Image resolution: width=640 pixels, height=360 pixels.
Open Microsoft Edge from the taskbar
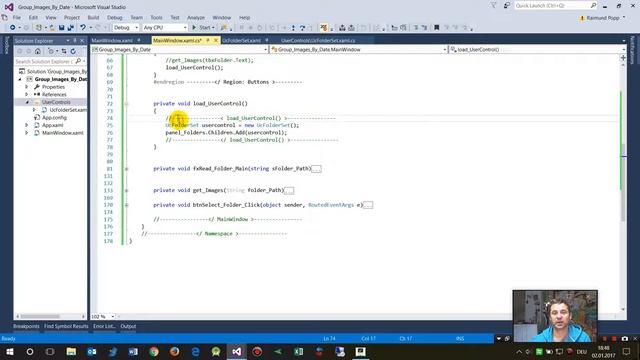tap(196, 351)
